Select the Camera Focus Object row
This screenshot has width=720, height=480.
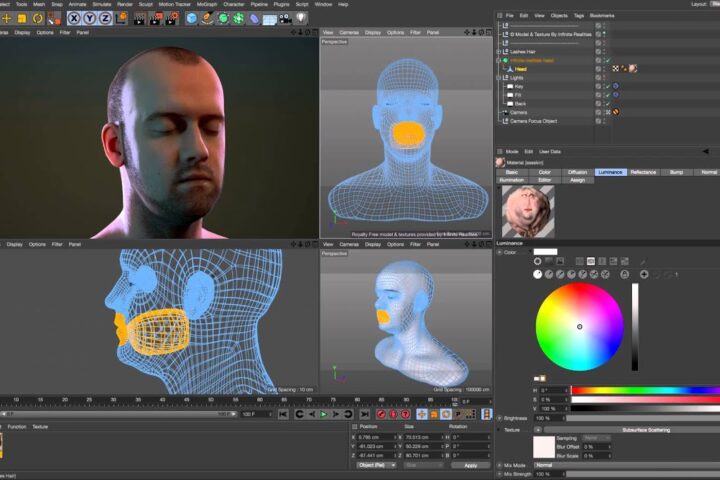click(x=533, y=121)
